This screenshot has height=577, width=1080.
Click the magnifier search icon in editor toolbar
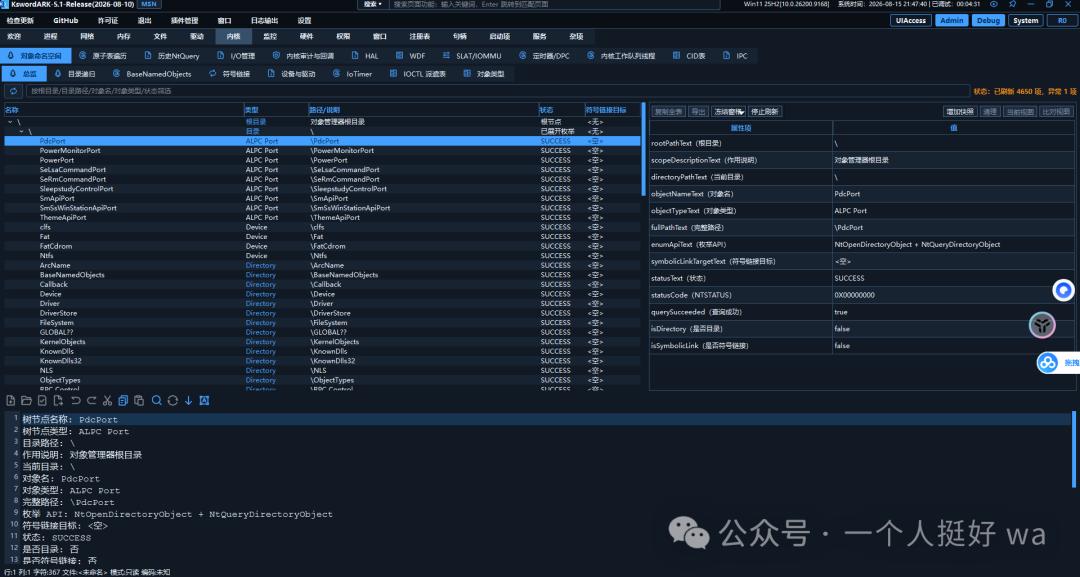click(156, 401)
